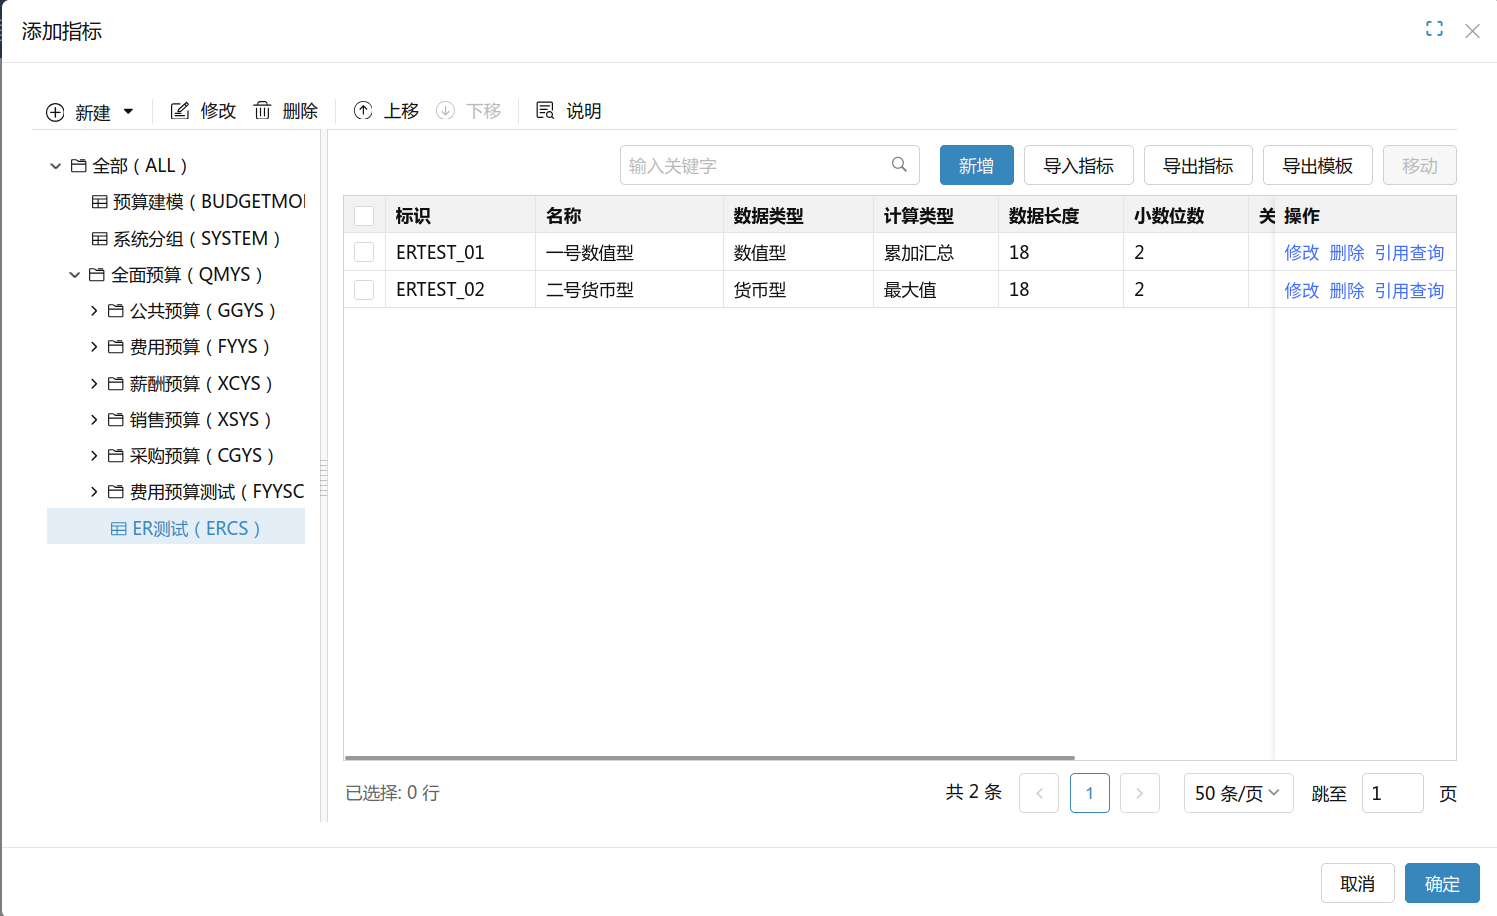This screenshot has height=916, width=1497.
Task: Click the fullscreen icon in dialog header
Action: [1434, 29]
